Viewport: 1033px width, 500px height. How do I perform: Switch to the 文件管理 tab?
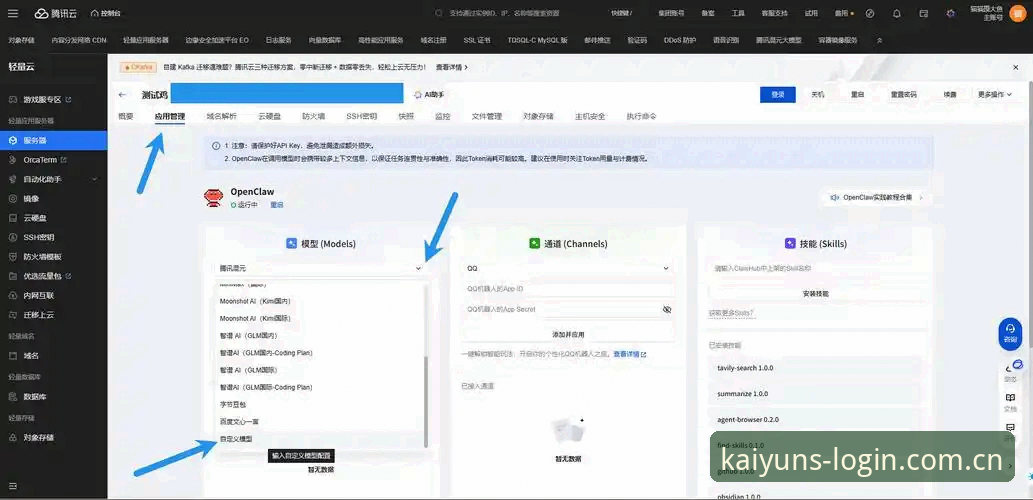coord(487,117)
